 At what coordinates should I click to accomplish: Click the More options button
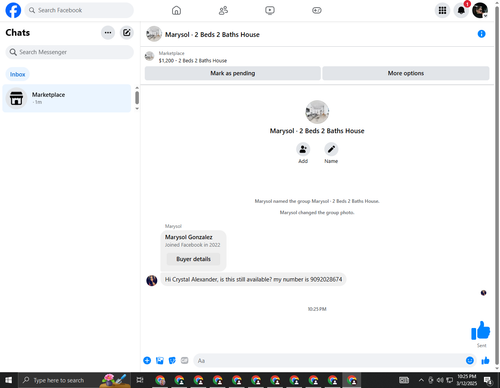click(x=406, y=73)
